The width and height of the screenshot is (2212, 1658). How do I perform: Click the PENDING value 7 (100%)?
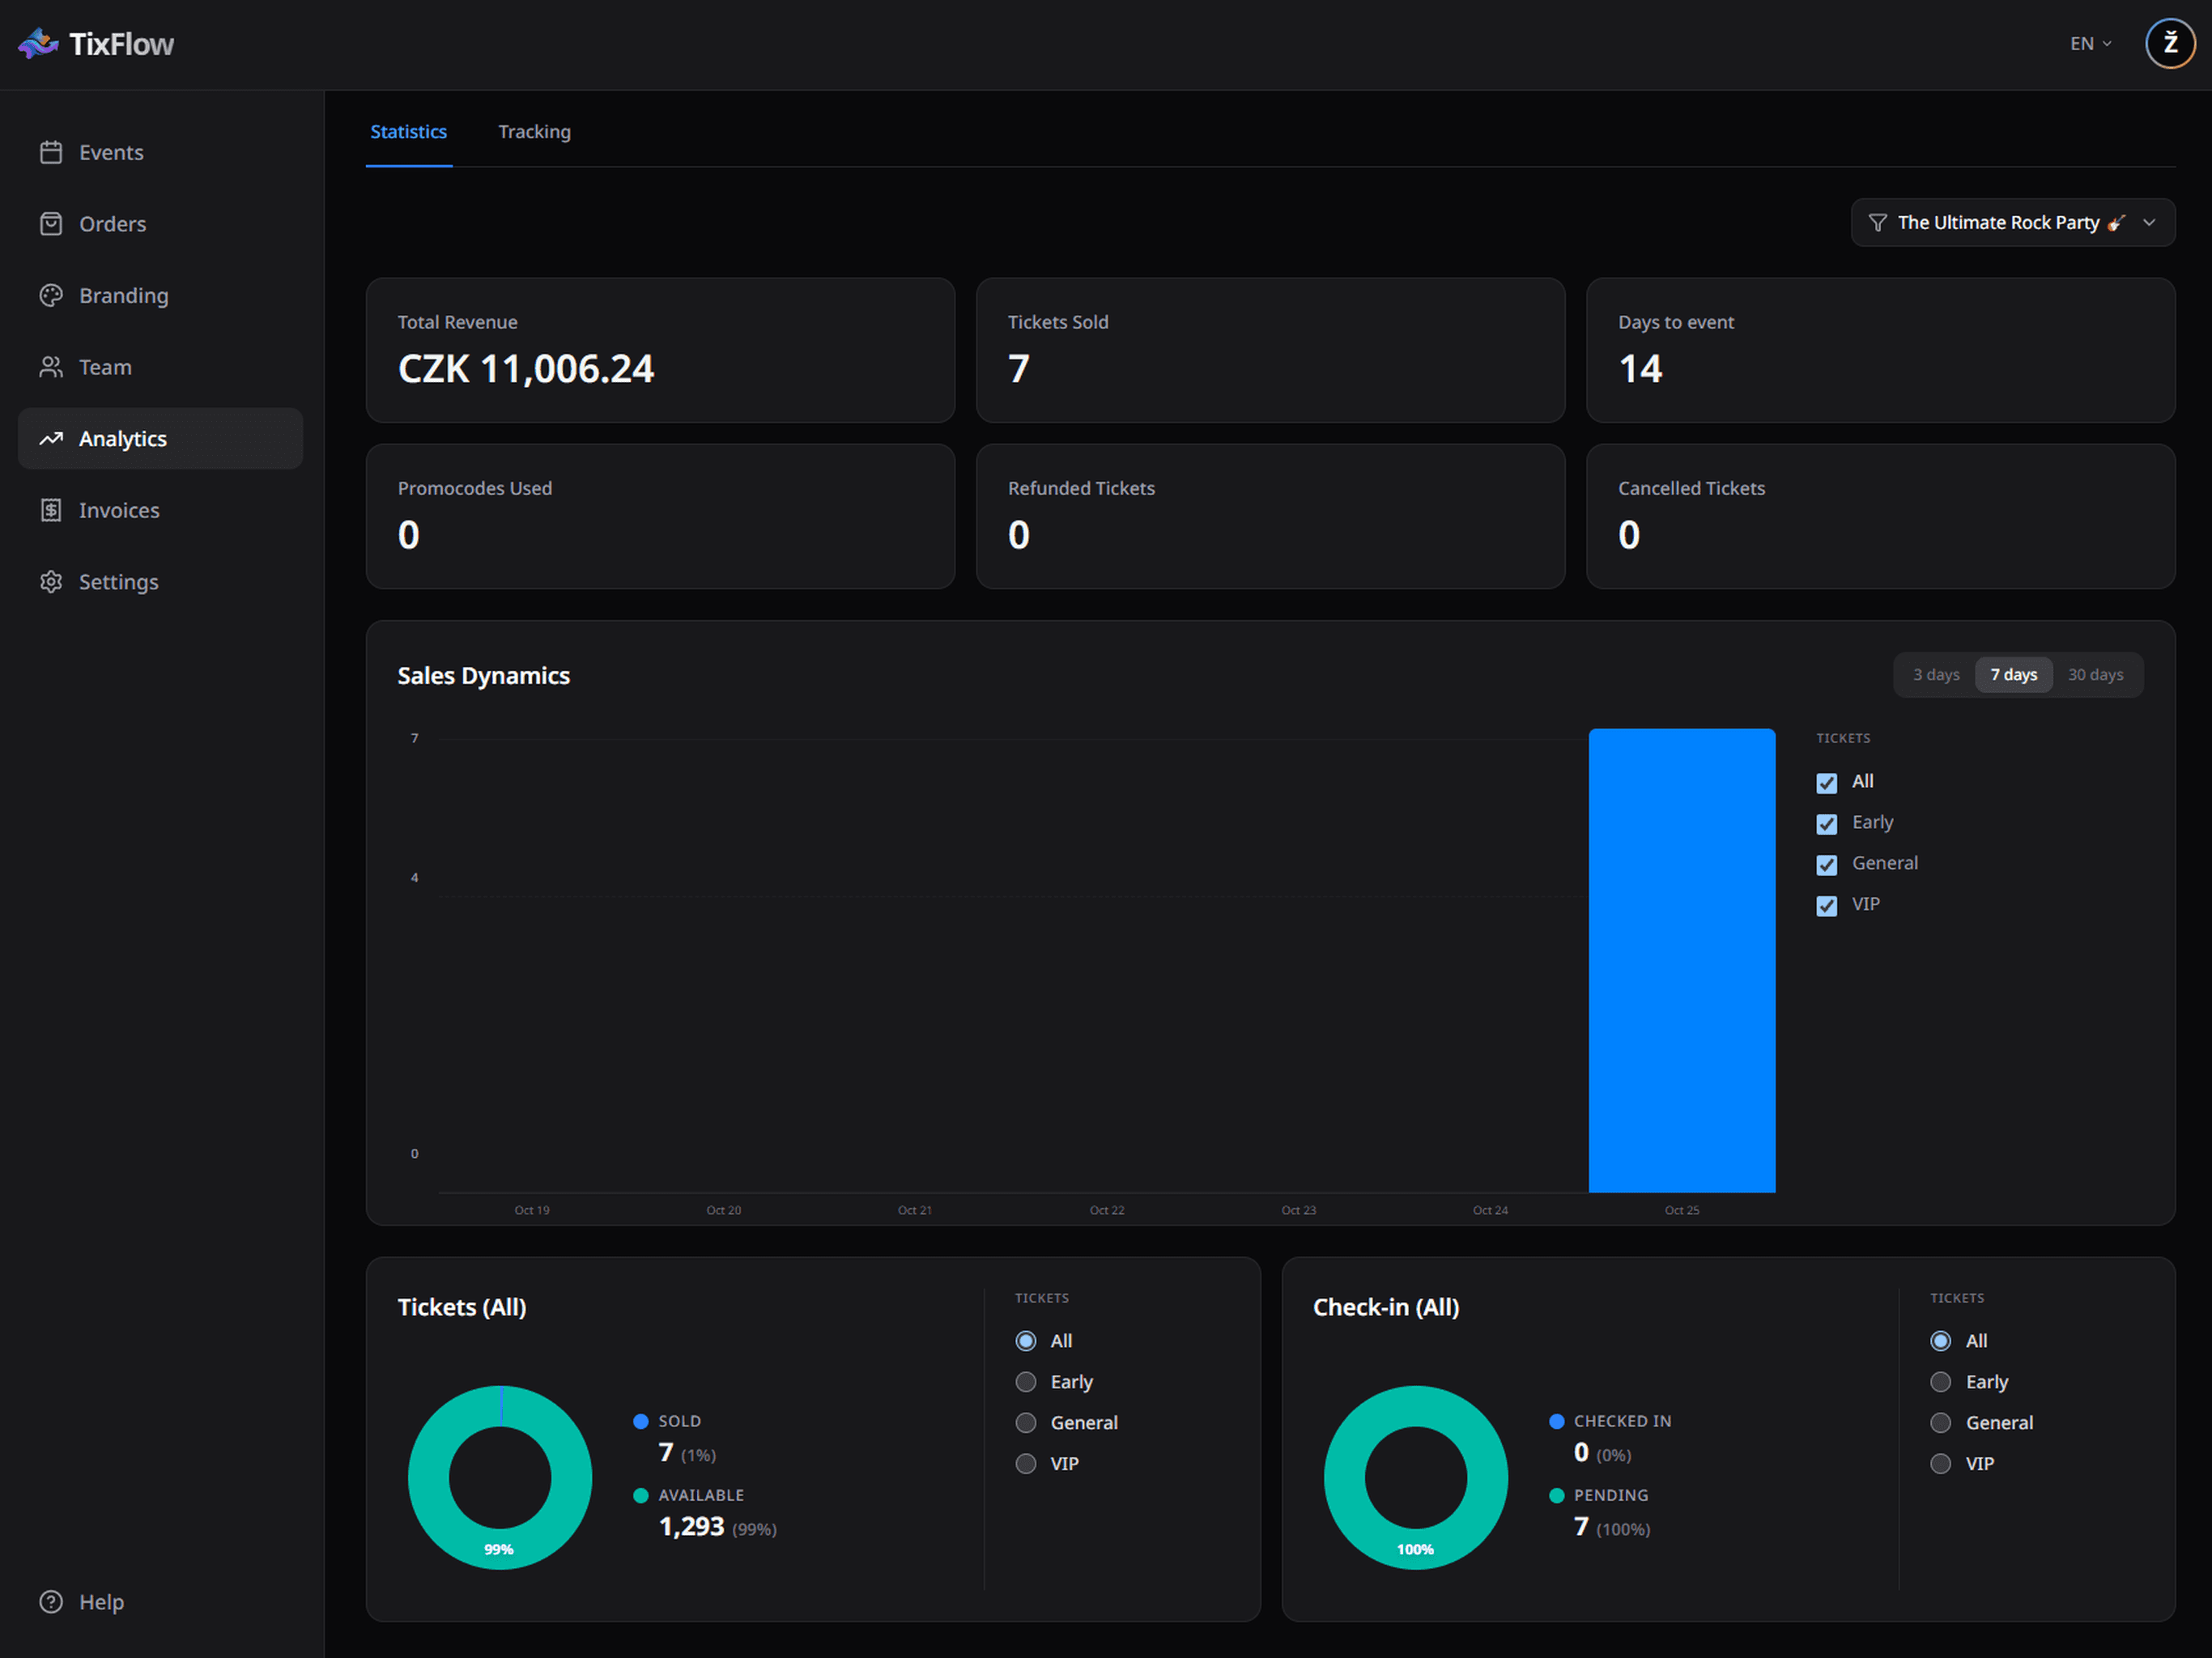(x=1612, y=1527)
